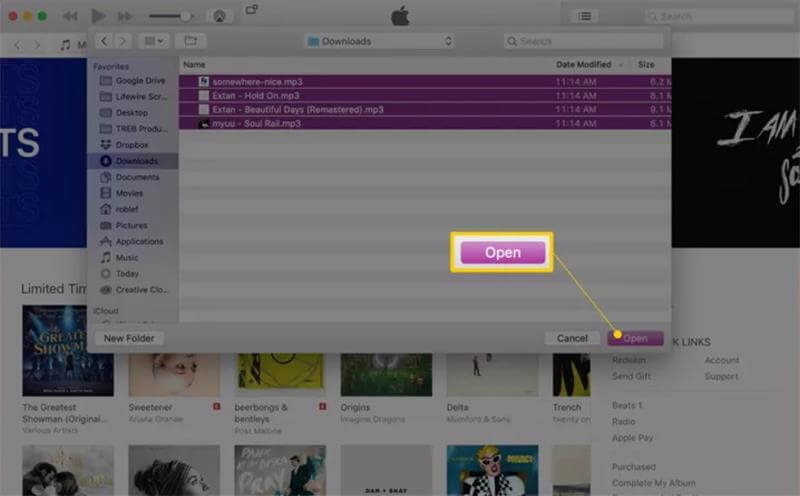Click the Apple Pay link

coord(633,438)
